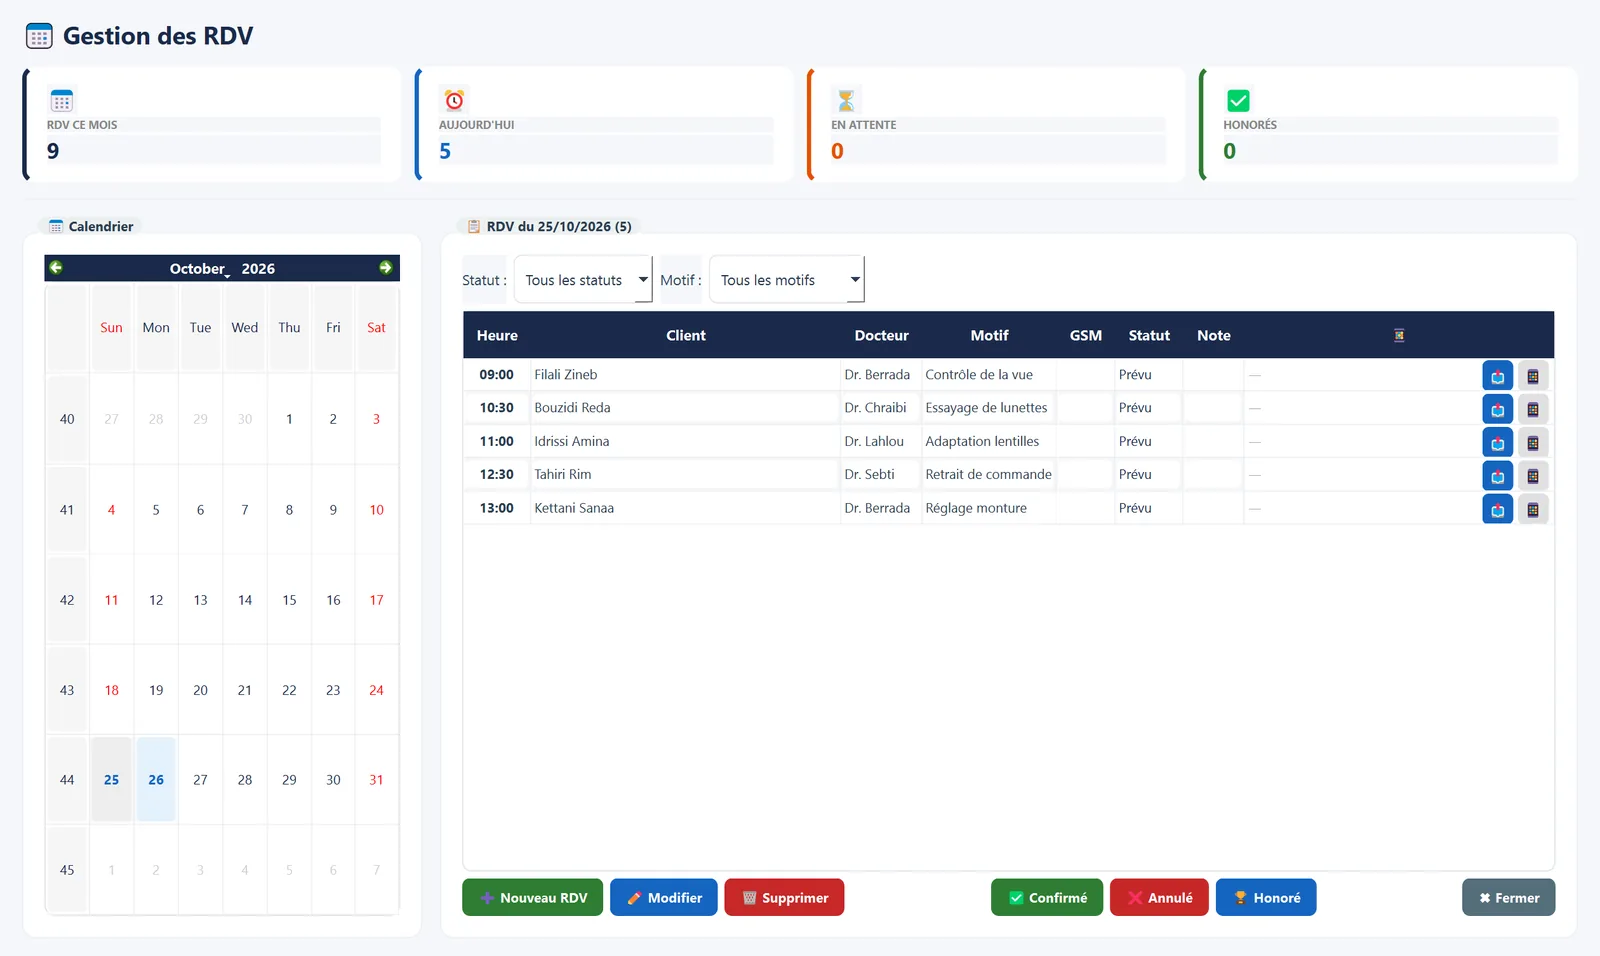Open the October month selector in calendar

click(x=200, y=268)
